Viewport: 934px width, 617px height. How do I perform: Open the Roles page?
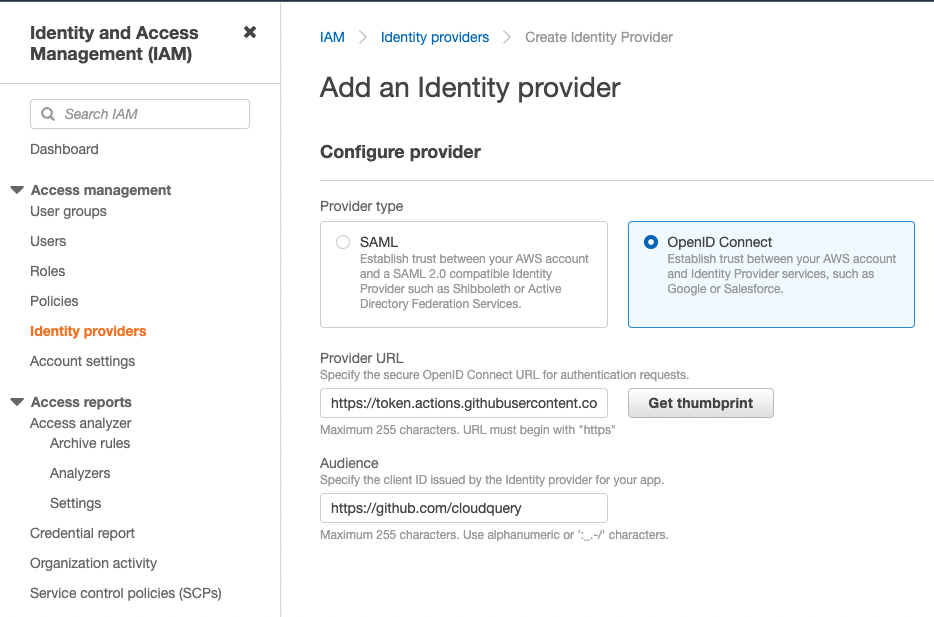[x=48, y=271]
